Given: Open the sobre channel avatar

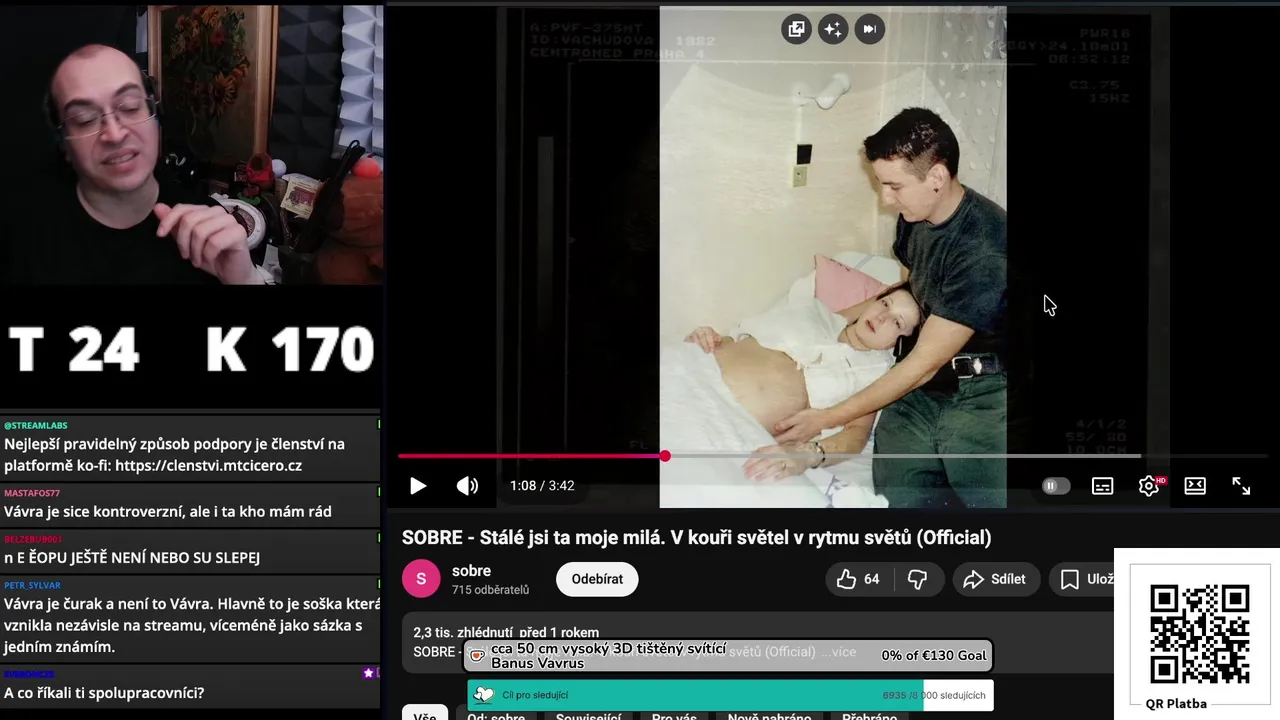Looking at the screenshot, I should (x=421, y=579).
